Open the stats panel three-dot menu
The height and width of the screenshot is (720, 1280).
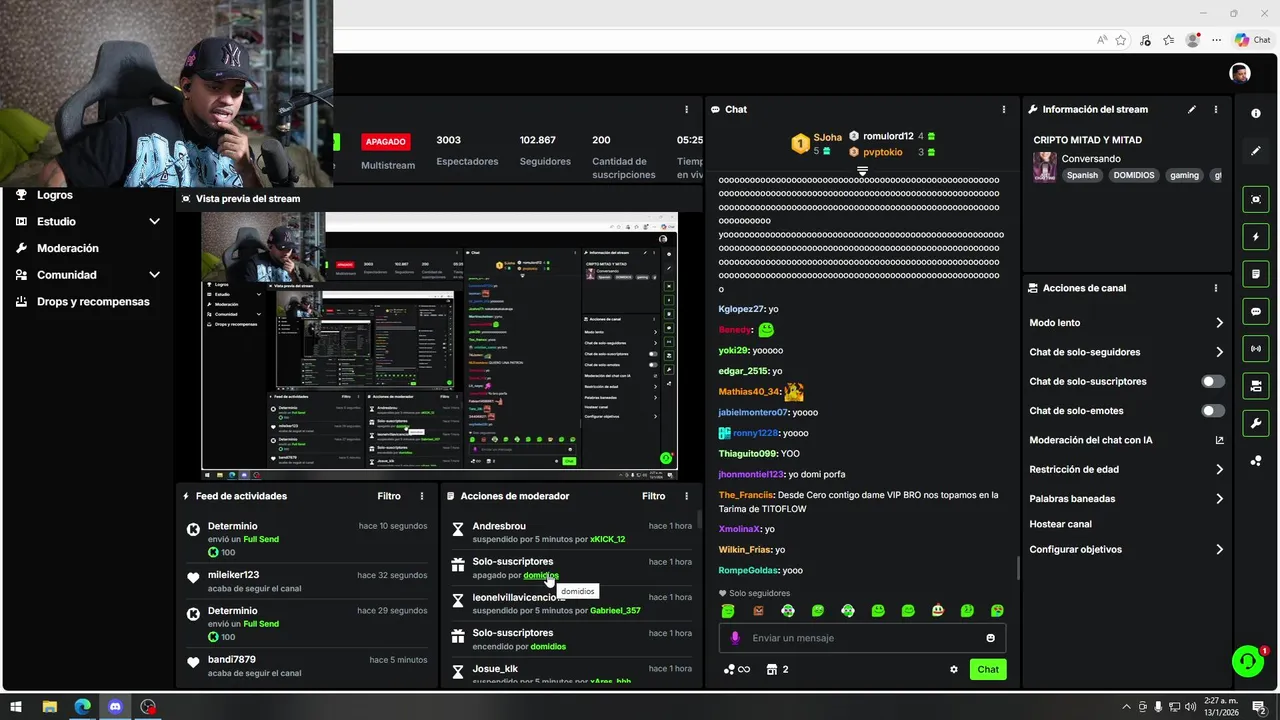686,109
